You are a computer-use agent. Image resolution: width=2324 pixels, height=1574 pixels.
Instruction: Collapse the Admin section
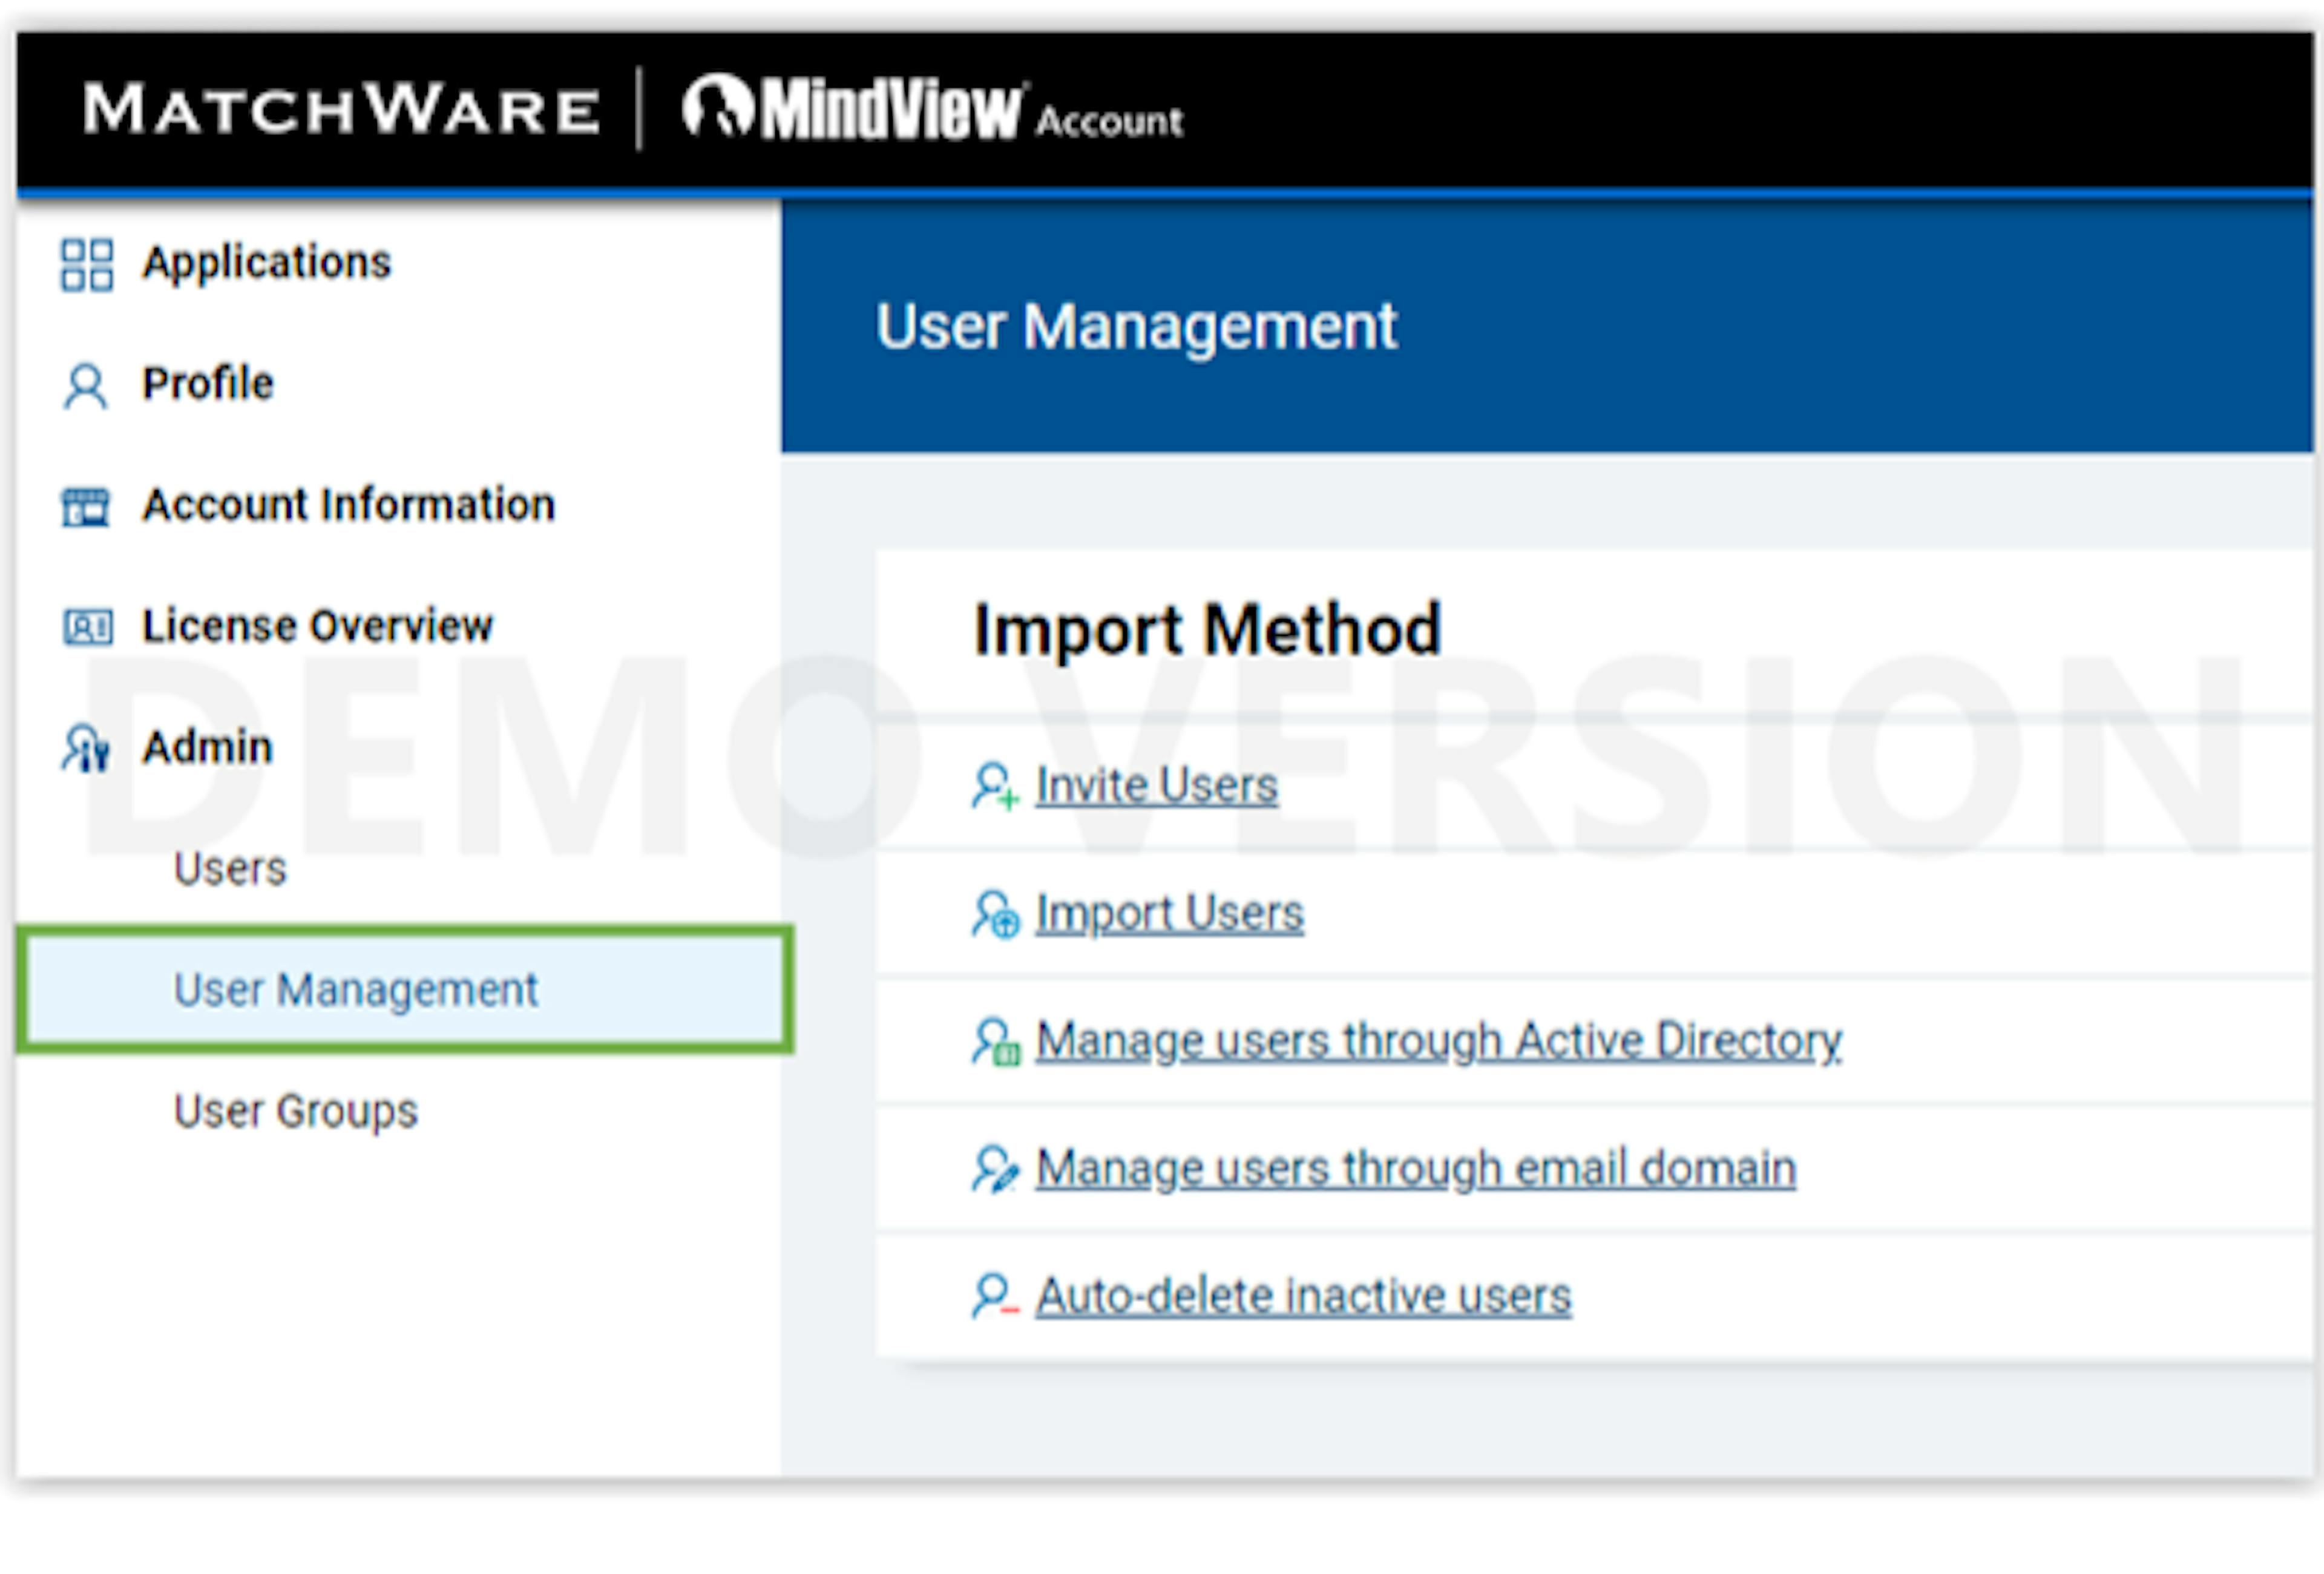click(x=207, y=747)
